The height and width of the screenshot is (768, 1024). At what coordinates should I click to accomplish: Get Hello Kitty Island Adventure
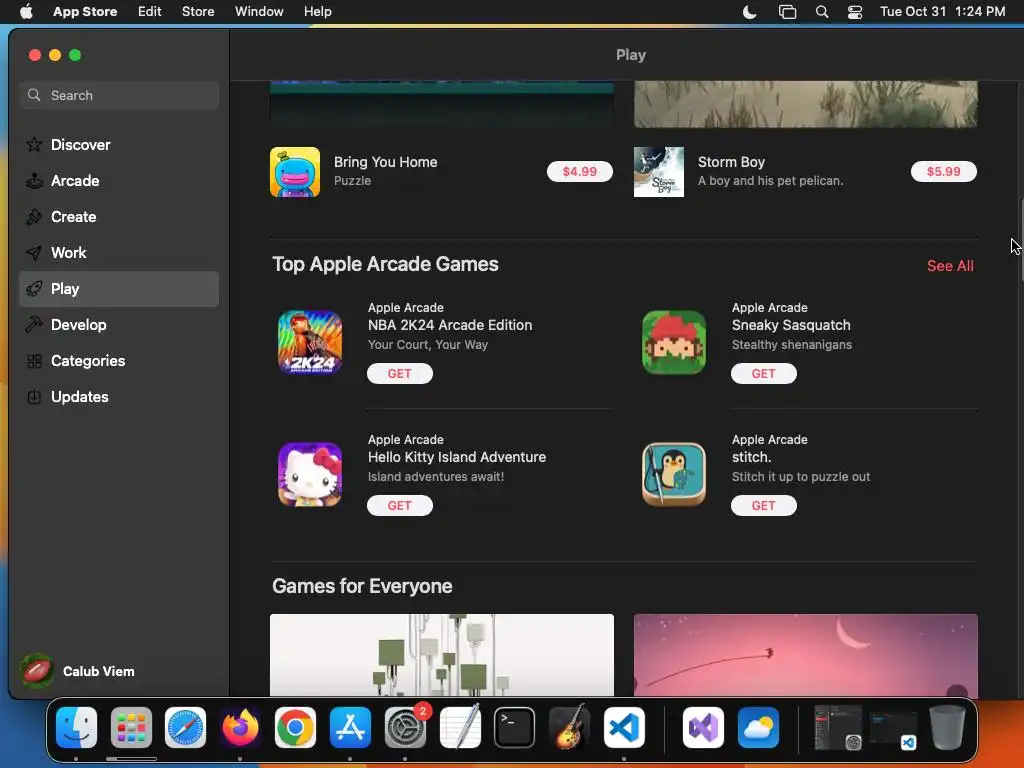(400, 505)
